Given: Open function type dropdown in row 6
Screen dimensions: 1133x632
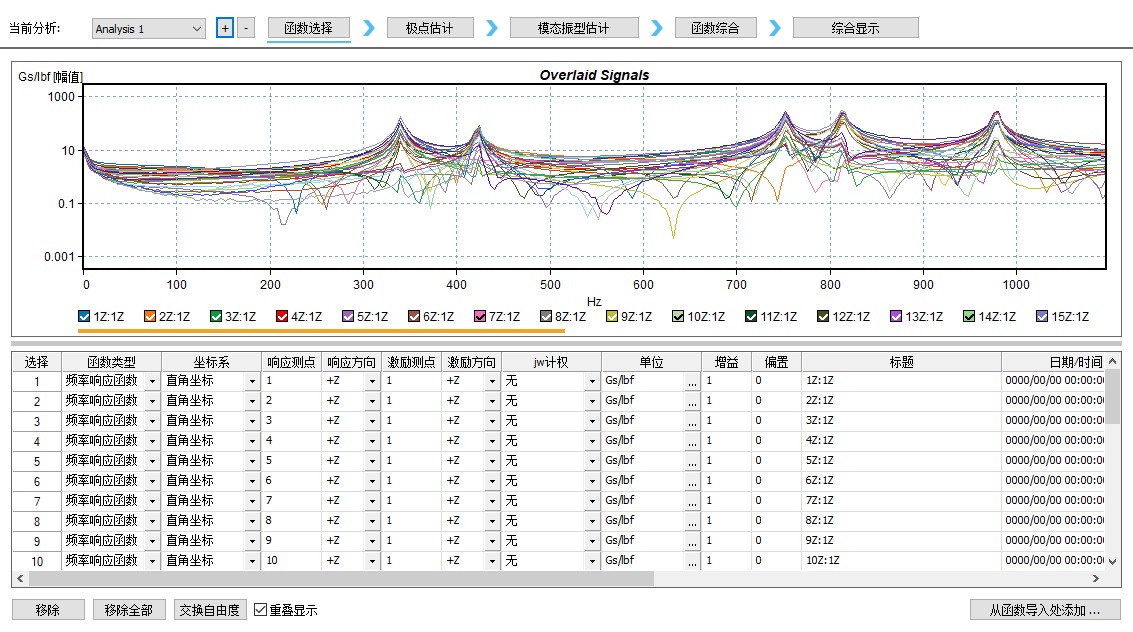Looking at the screenshot, I should click(152, 481).
